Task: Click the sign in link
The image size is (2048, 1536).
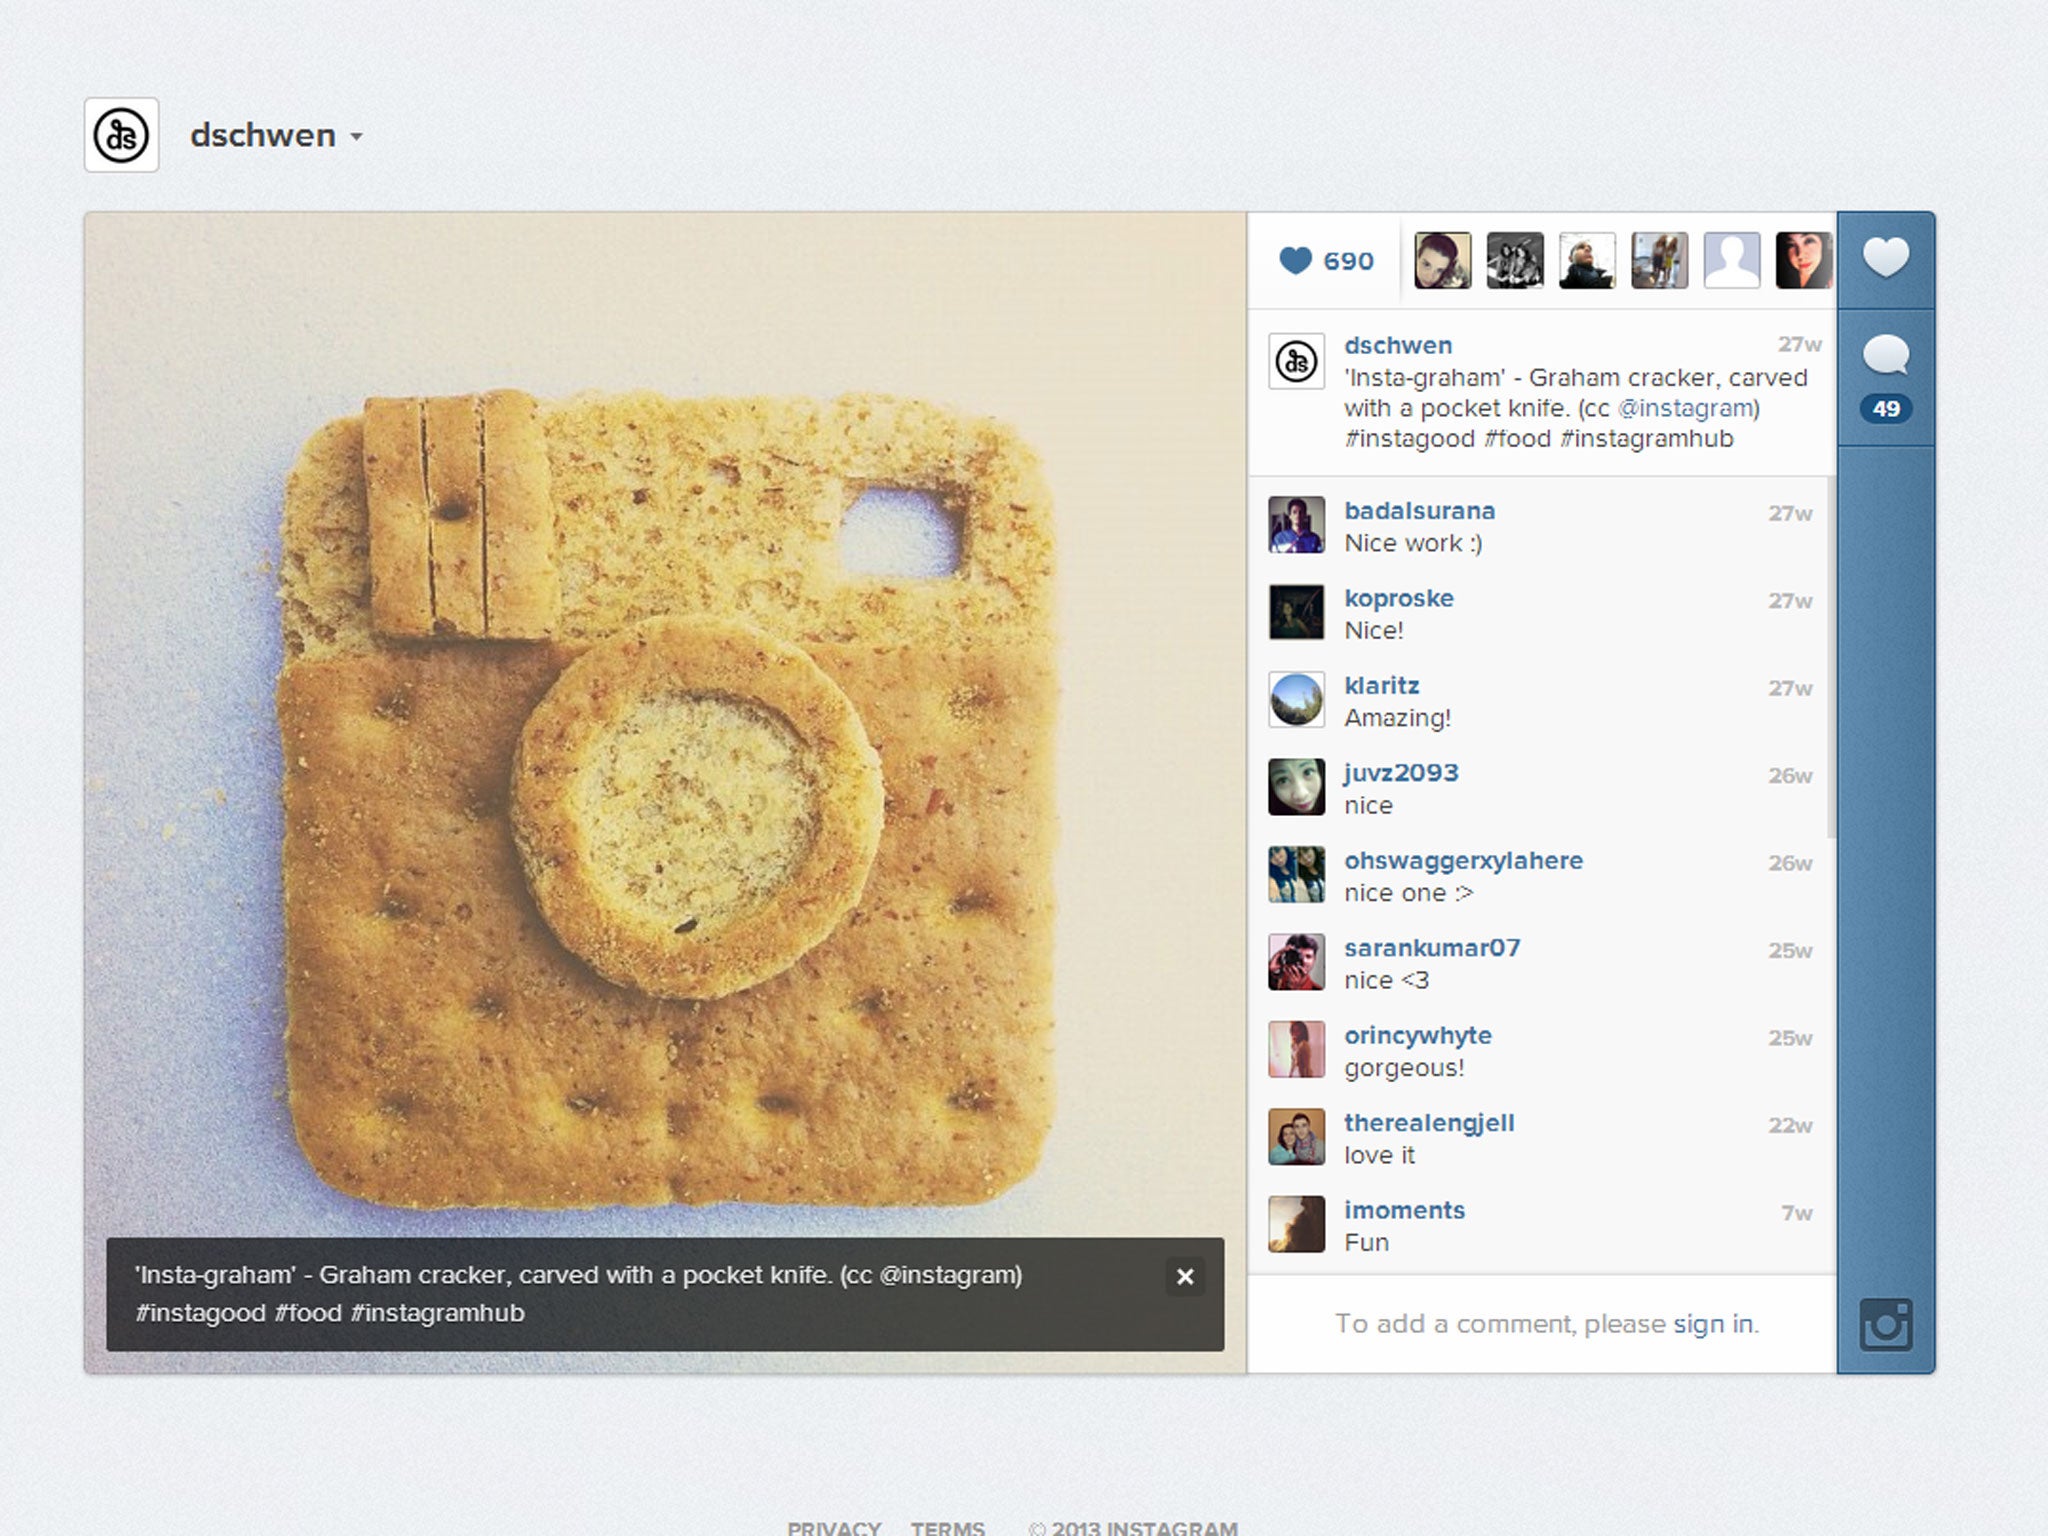Action: [x=1713, y=1323]
